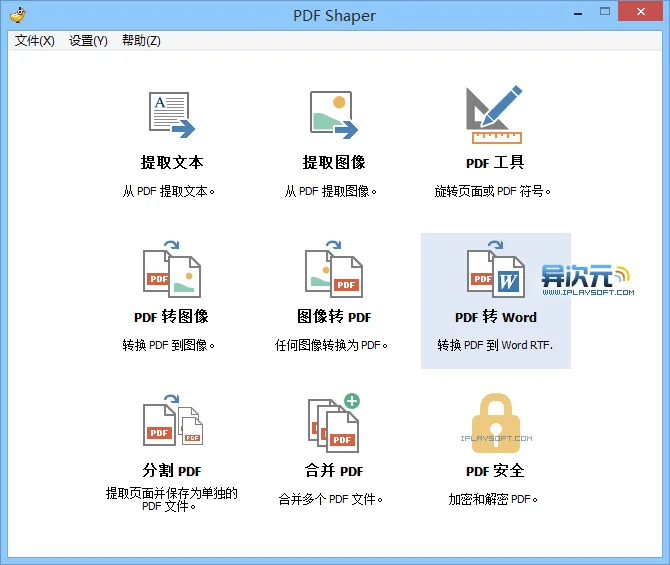Click the 合并 PDF merge icon

(334, 423)
